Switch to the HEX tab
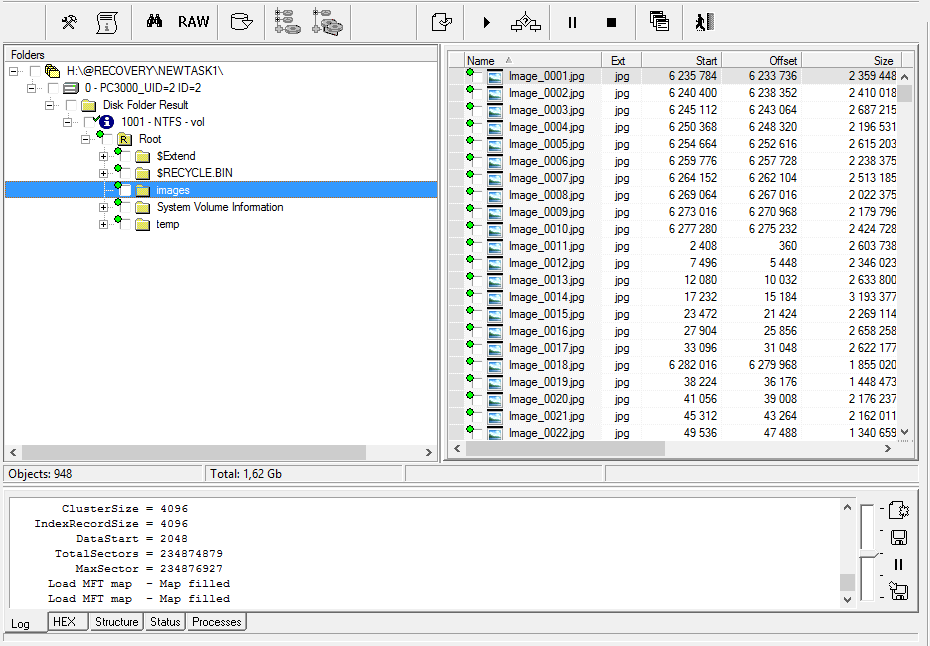930x646 pixels. pyautogui.click(x=64, y=622)
